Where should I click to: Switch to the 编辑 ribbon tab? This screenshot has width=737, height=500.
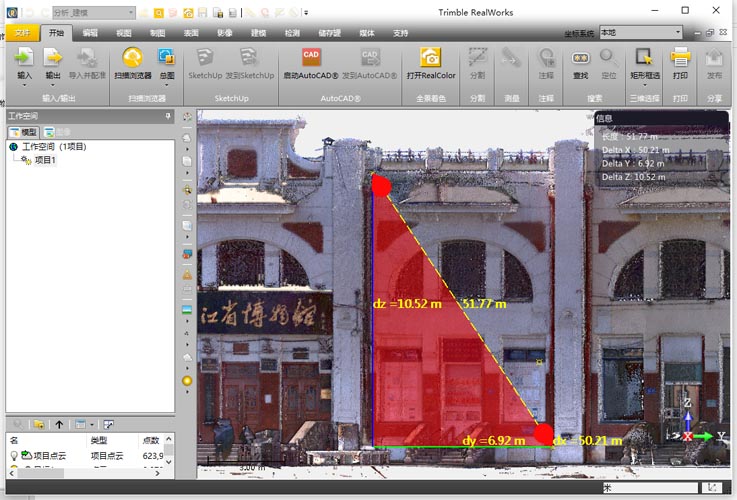point(90,33)
